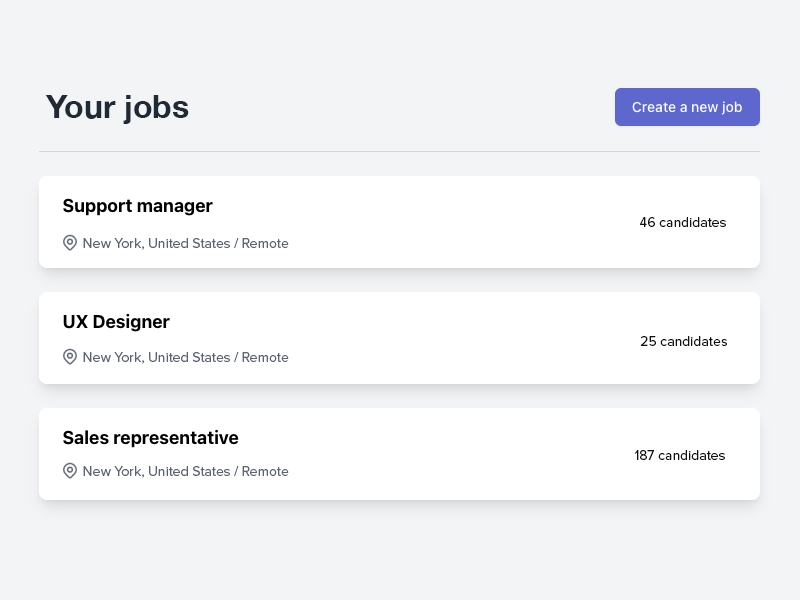Viewport: 800px width, 600px height.
Task: Select the Sales representative job card
Action: (x=399, y=454)
